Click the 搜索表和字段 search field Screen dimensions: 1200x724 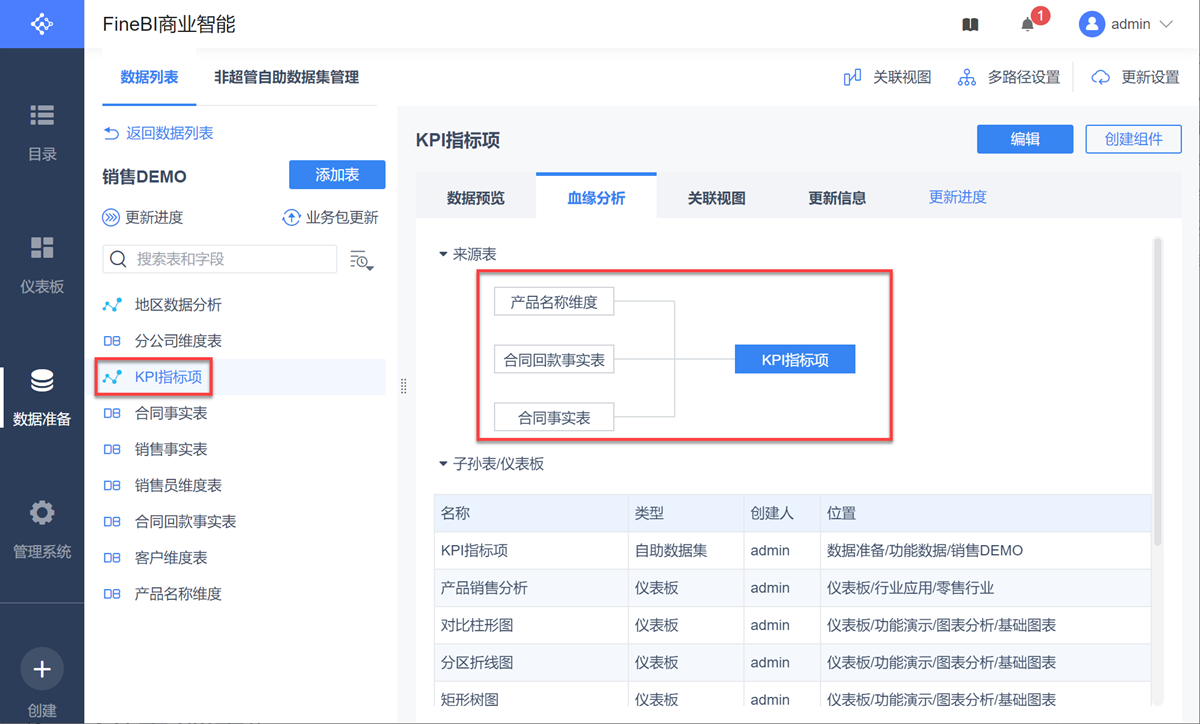(x=220, y=259)
